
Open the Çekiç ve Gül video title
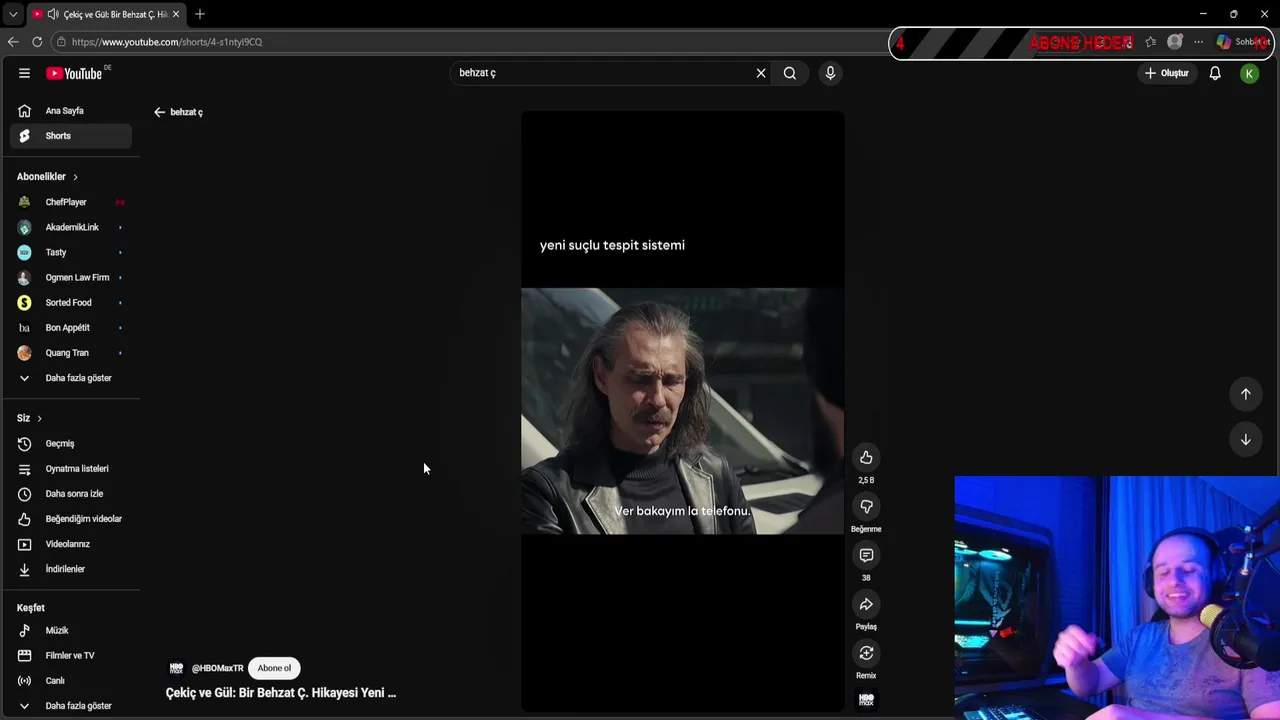click(x=281, y=692)
